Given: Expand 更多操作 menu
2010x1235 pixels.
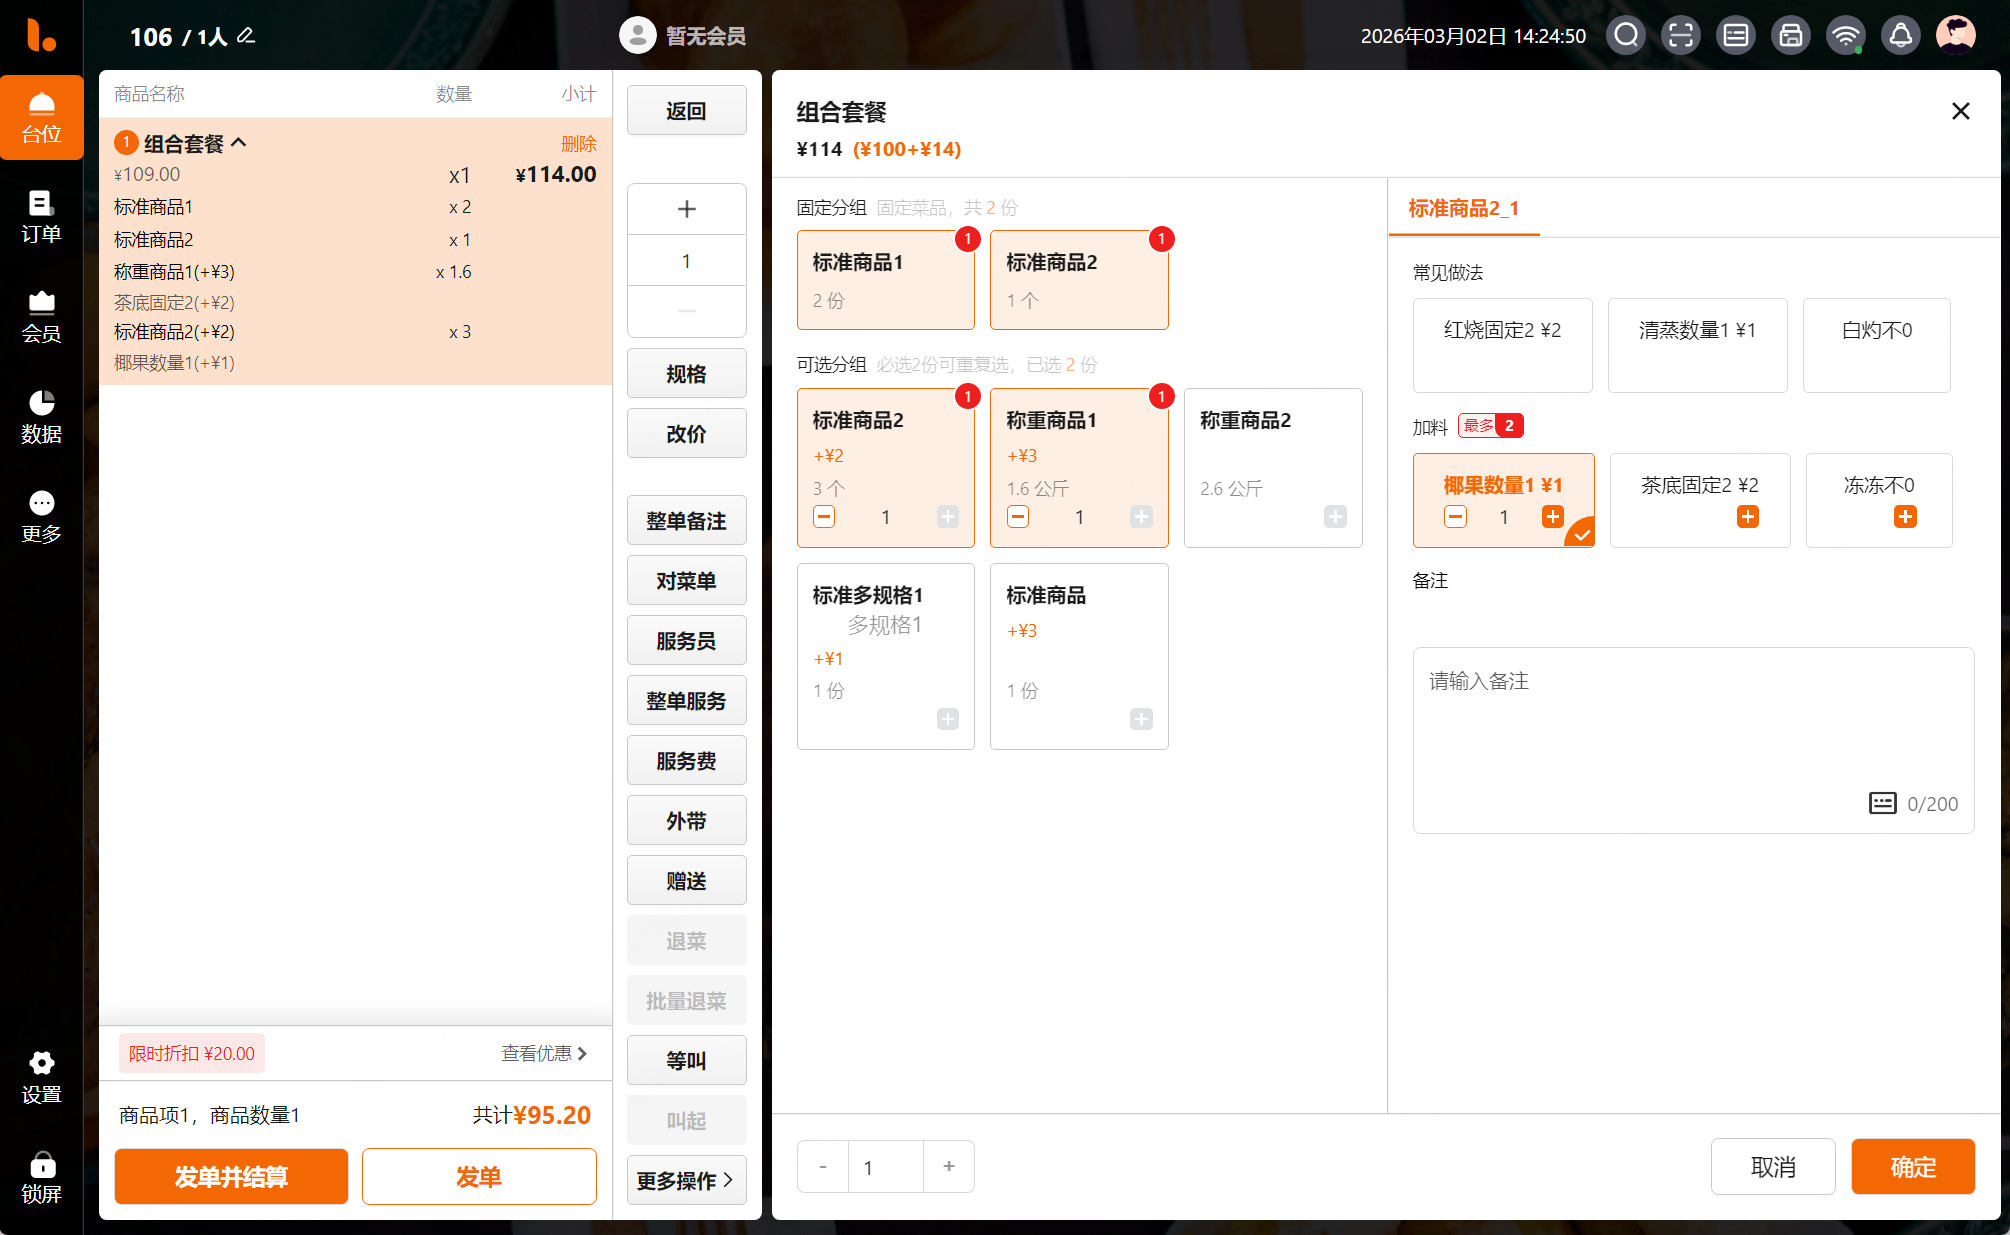Looking at the screenshot, I should [686, 1180].
